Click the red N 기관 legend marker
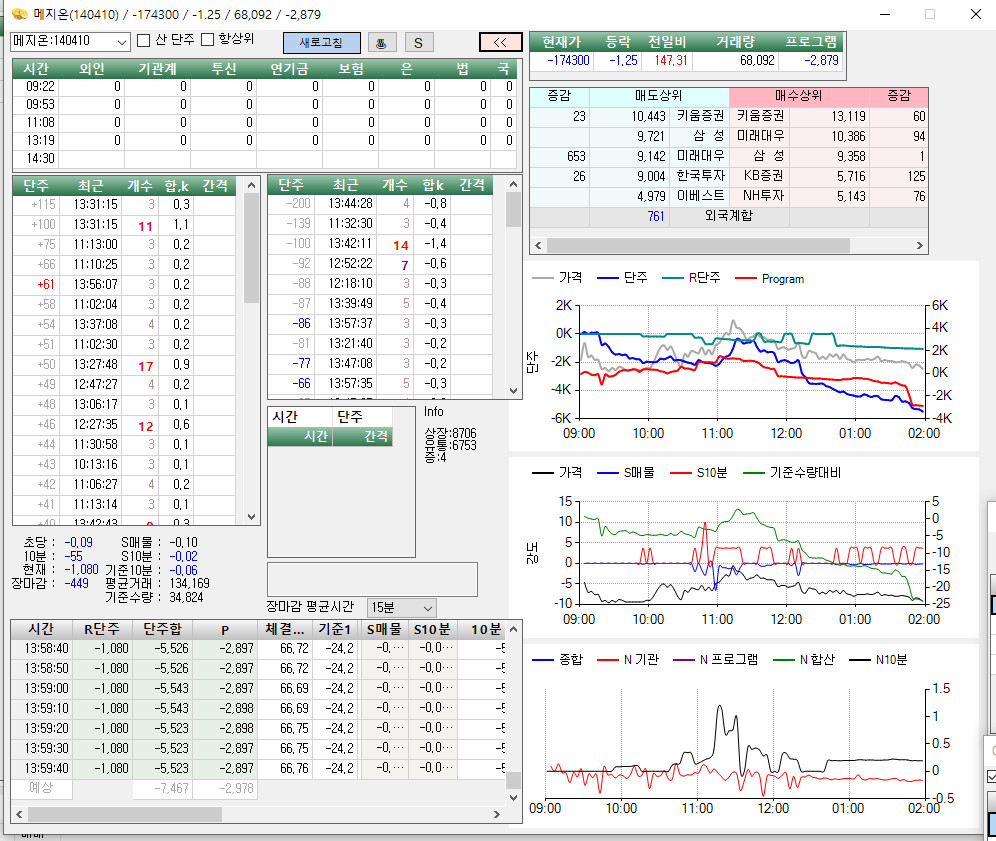This screenshot has height=841, width=996. [608, 660]
